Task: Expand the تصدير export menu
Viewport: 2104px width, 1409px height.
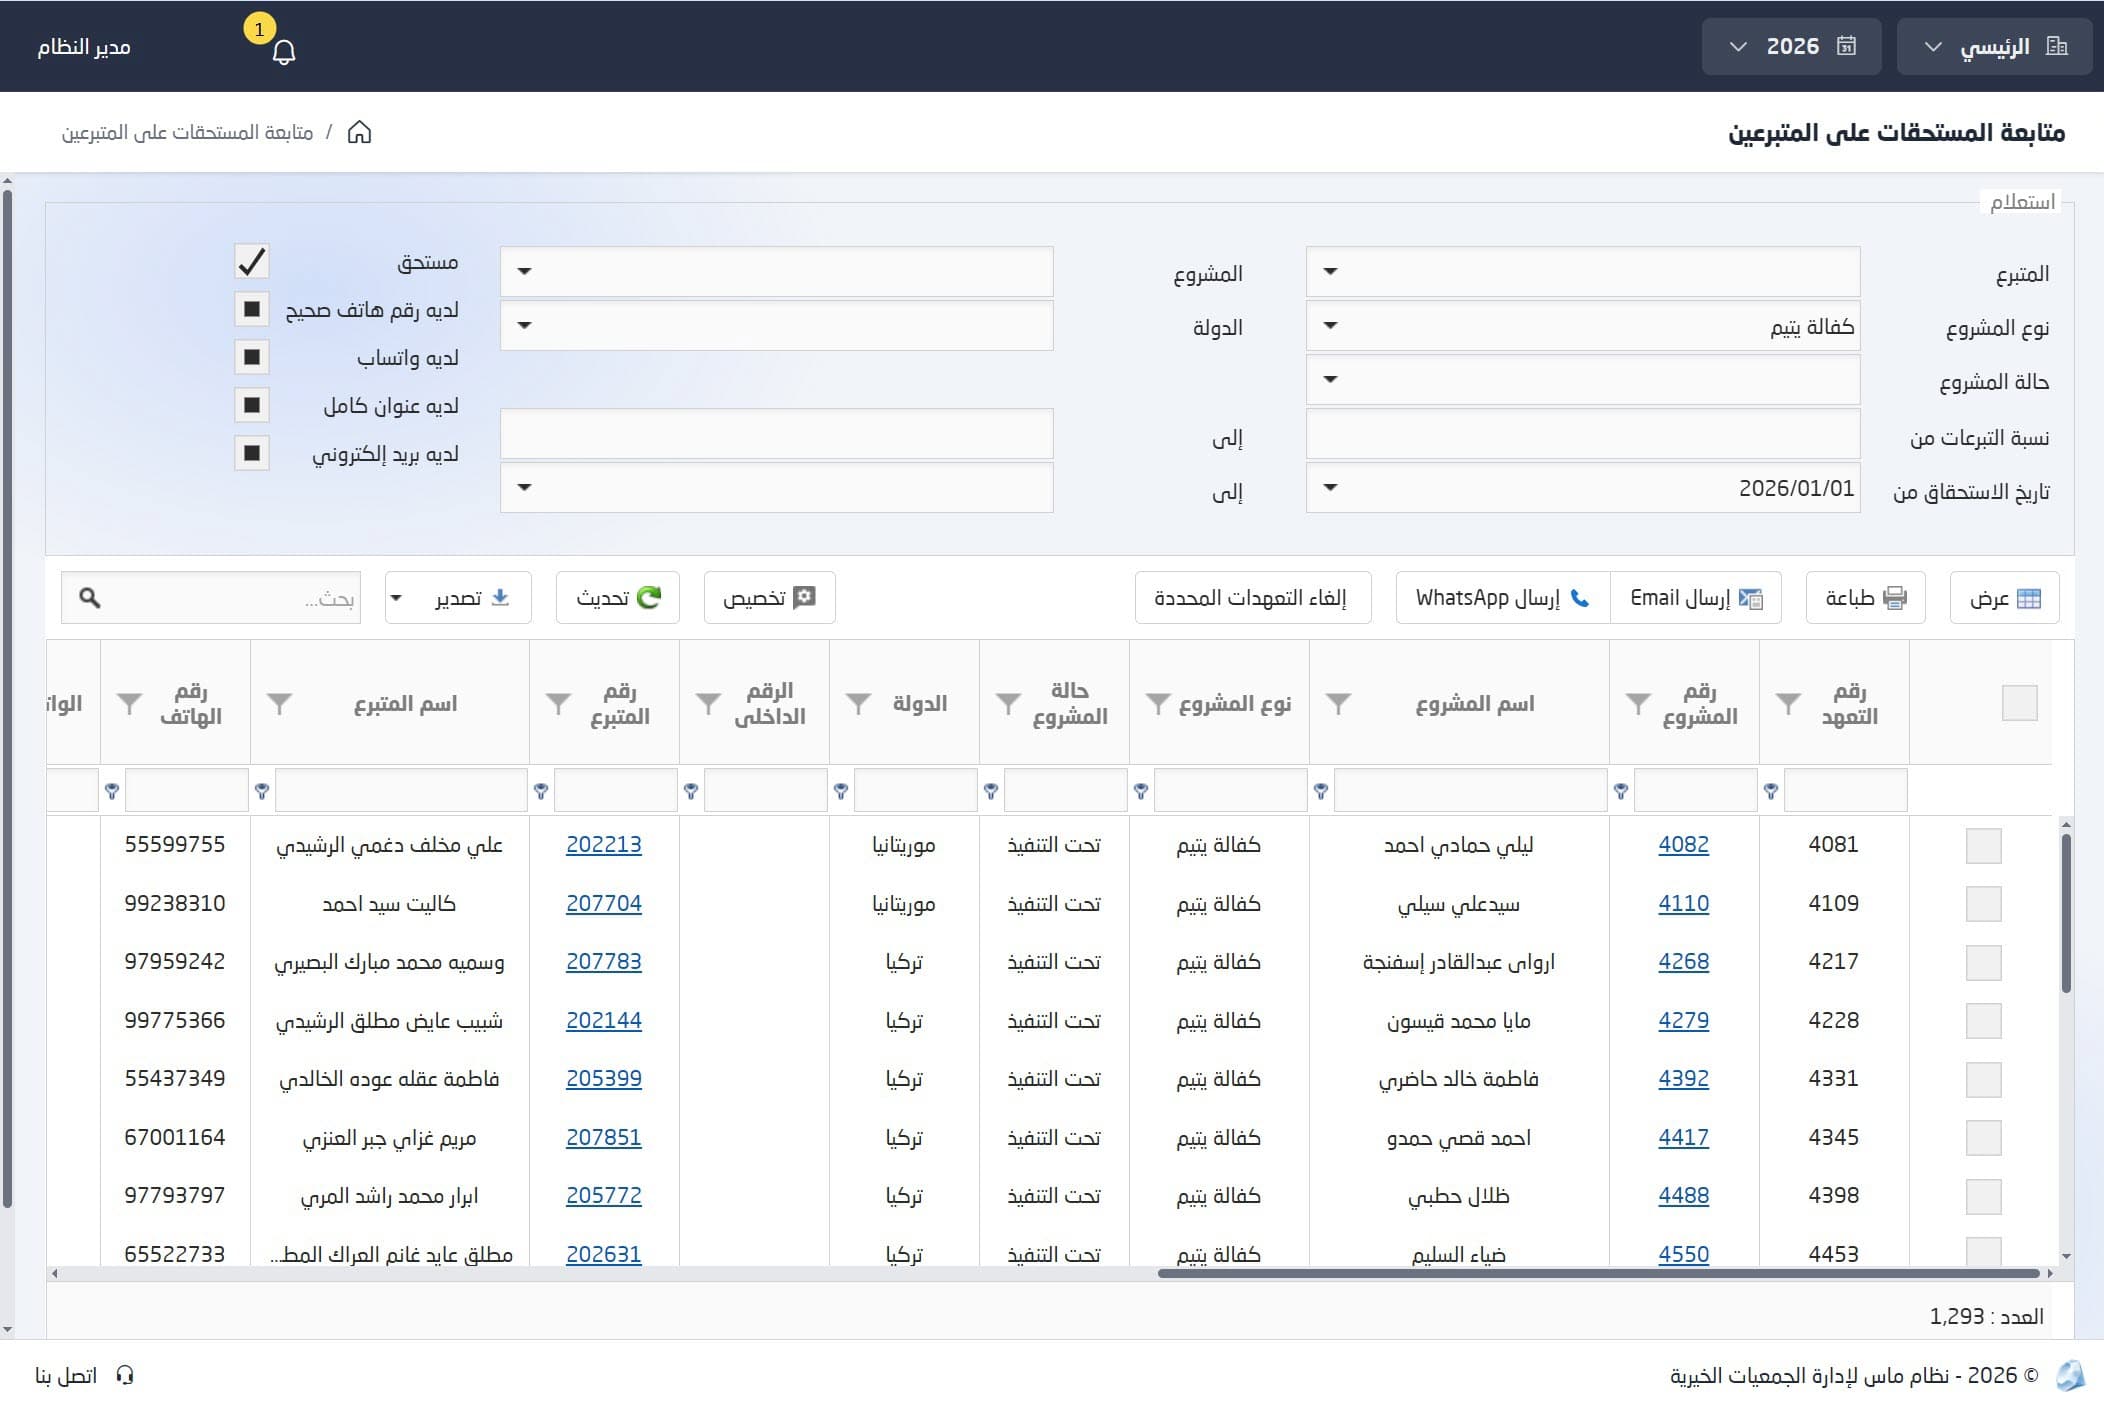Action: (458, 598)
